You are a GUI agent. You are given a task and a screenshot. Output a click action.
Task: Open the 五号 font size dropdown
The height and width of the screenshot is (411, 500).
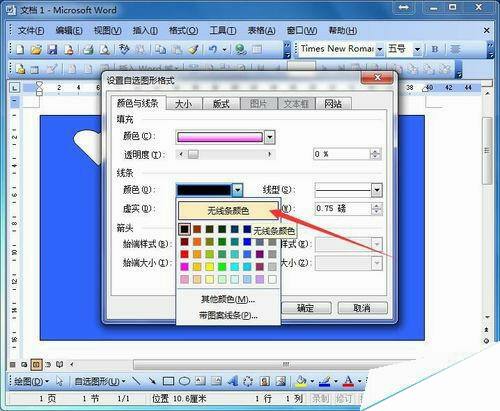(x=417, y=50)
